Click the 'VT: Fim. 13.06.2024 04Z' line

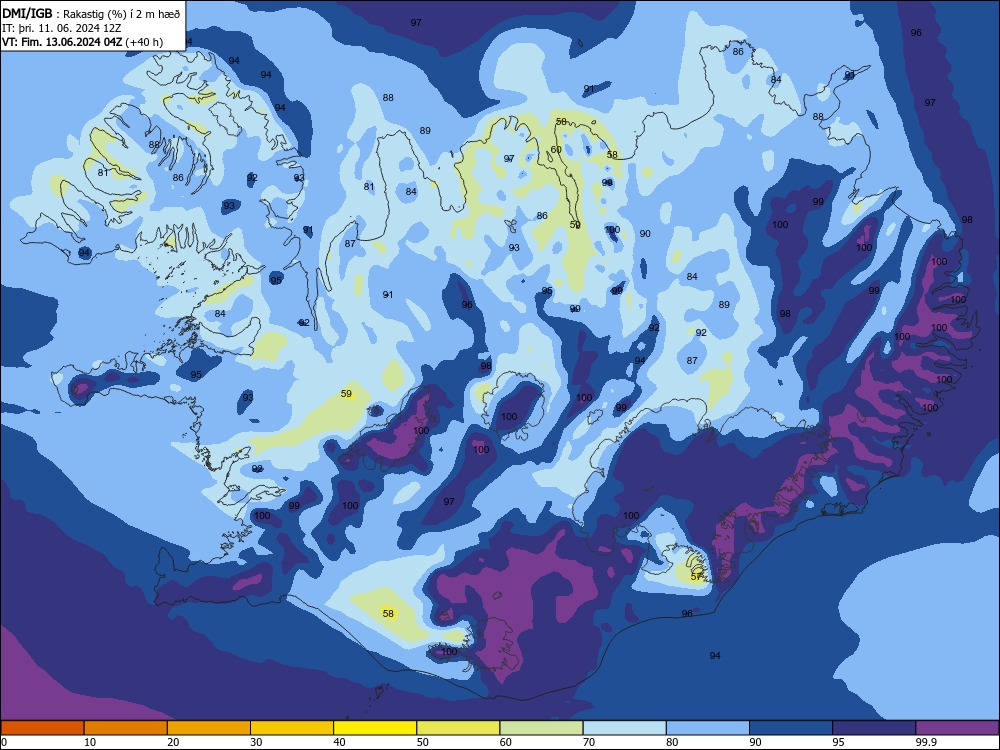[x=62, y=42]
